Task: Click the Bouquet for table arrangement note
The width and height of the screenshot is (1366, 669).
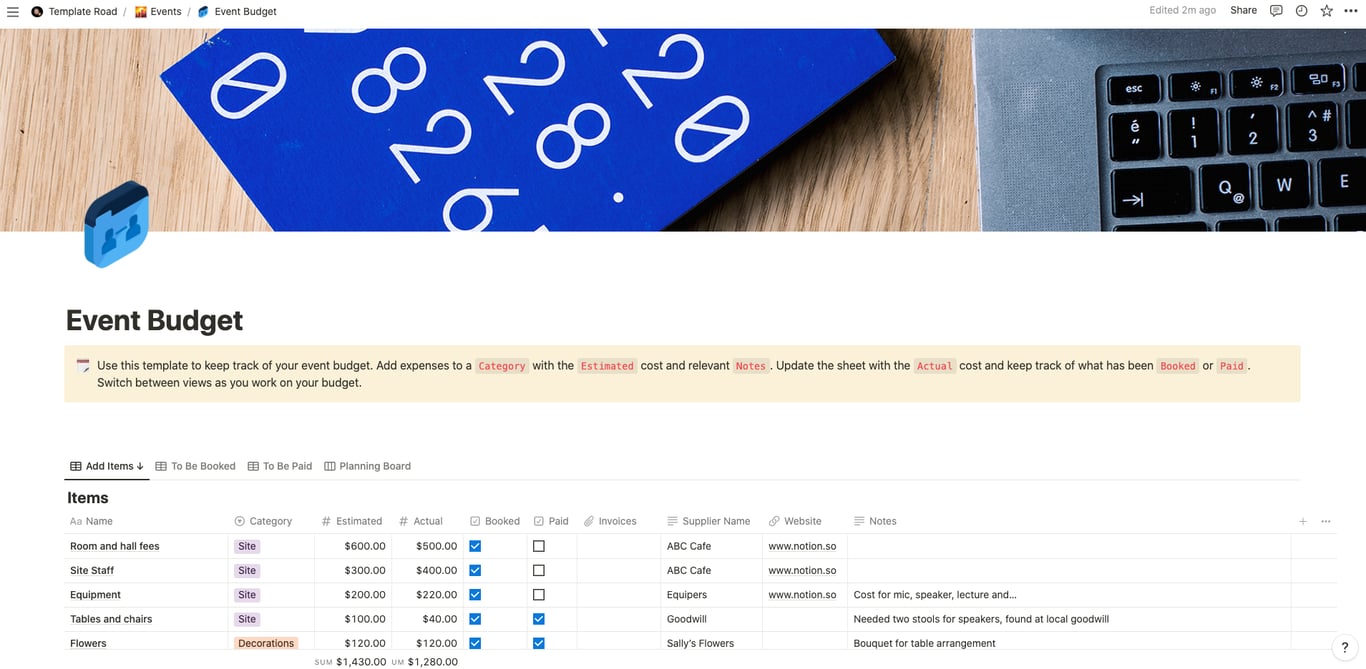Action: [x=924, y=643]
